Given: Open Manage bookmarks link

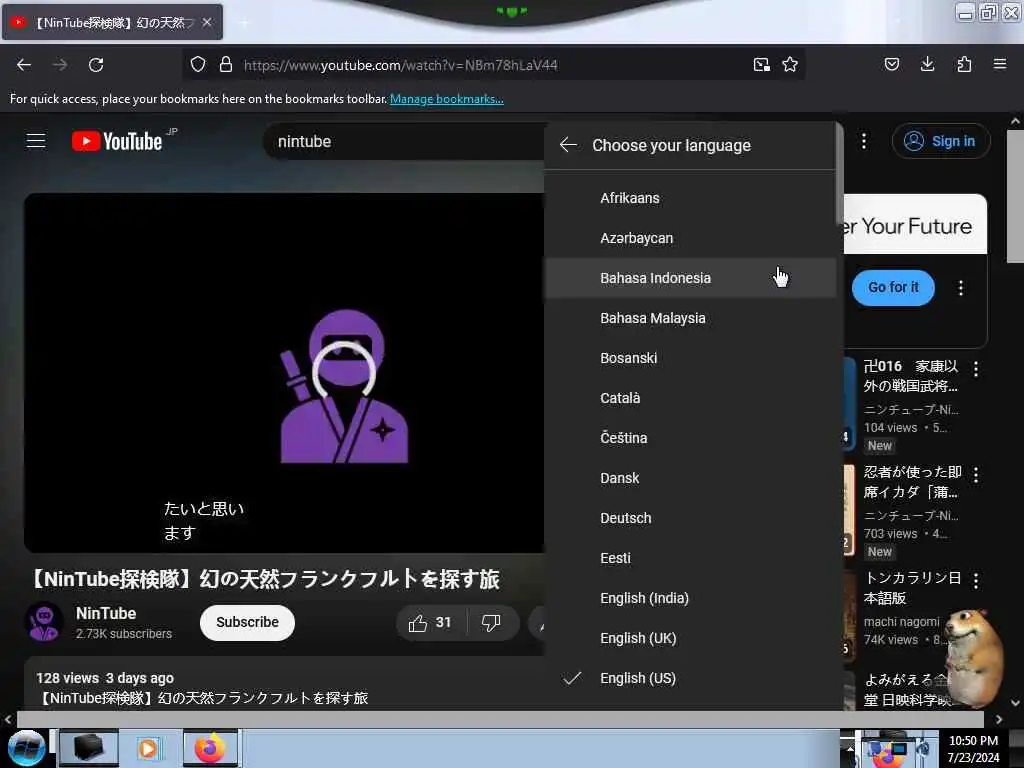Looking at the screenshot, I should (x=447, y=99).
